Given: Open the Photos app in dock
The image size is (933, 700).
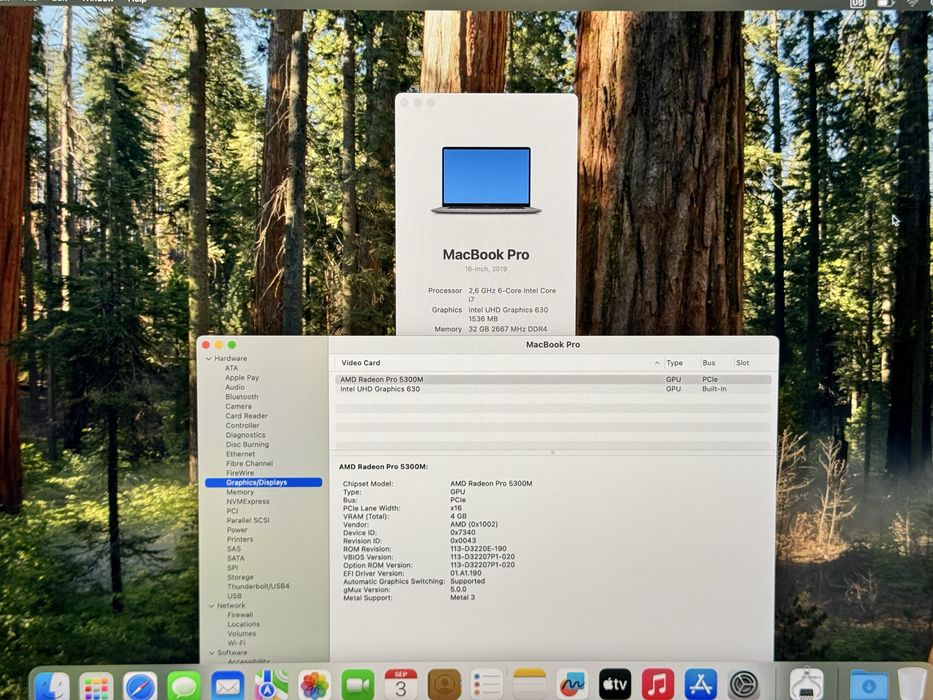Looking at the screenshot, I should coord(315,685).
